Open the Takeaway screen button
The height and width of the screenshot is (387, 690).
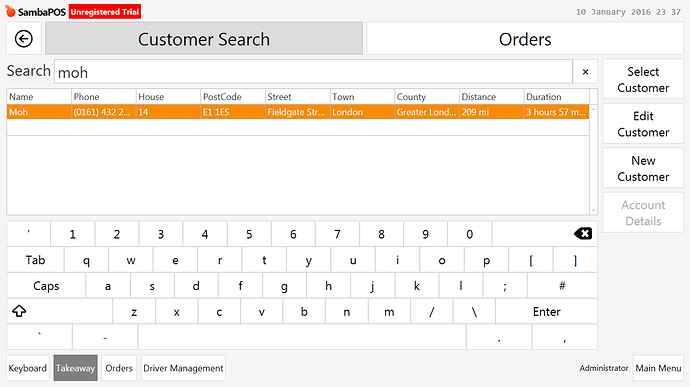pos(75,368)
